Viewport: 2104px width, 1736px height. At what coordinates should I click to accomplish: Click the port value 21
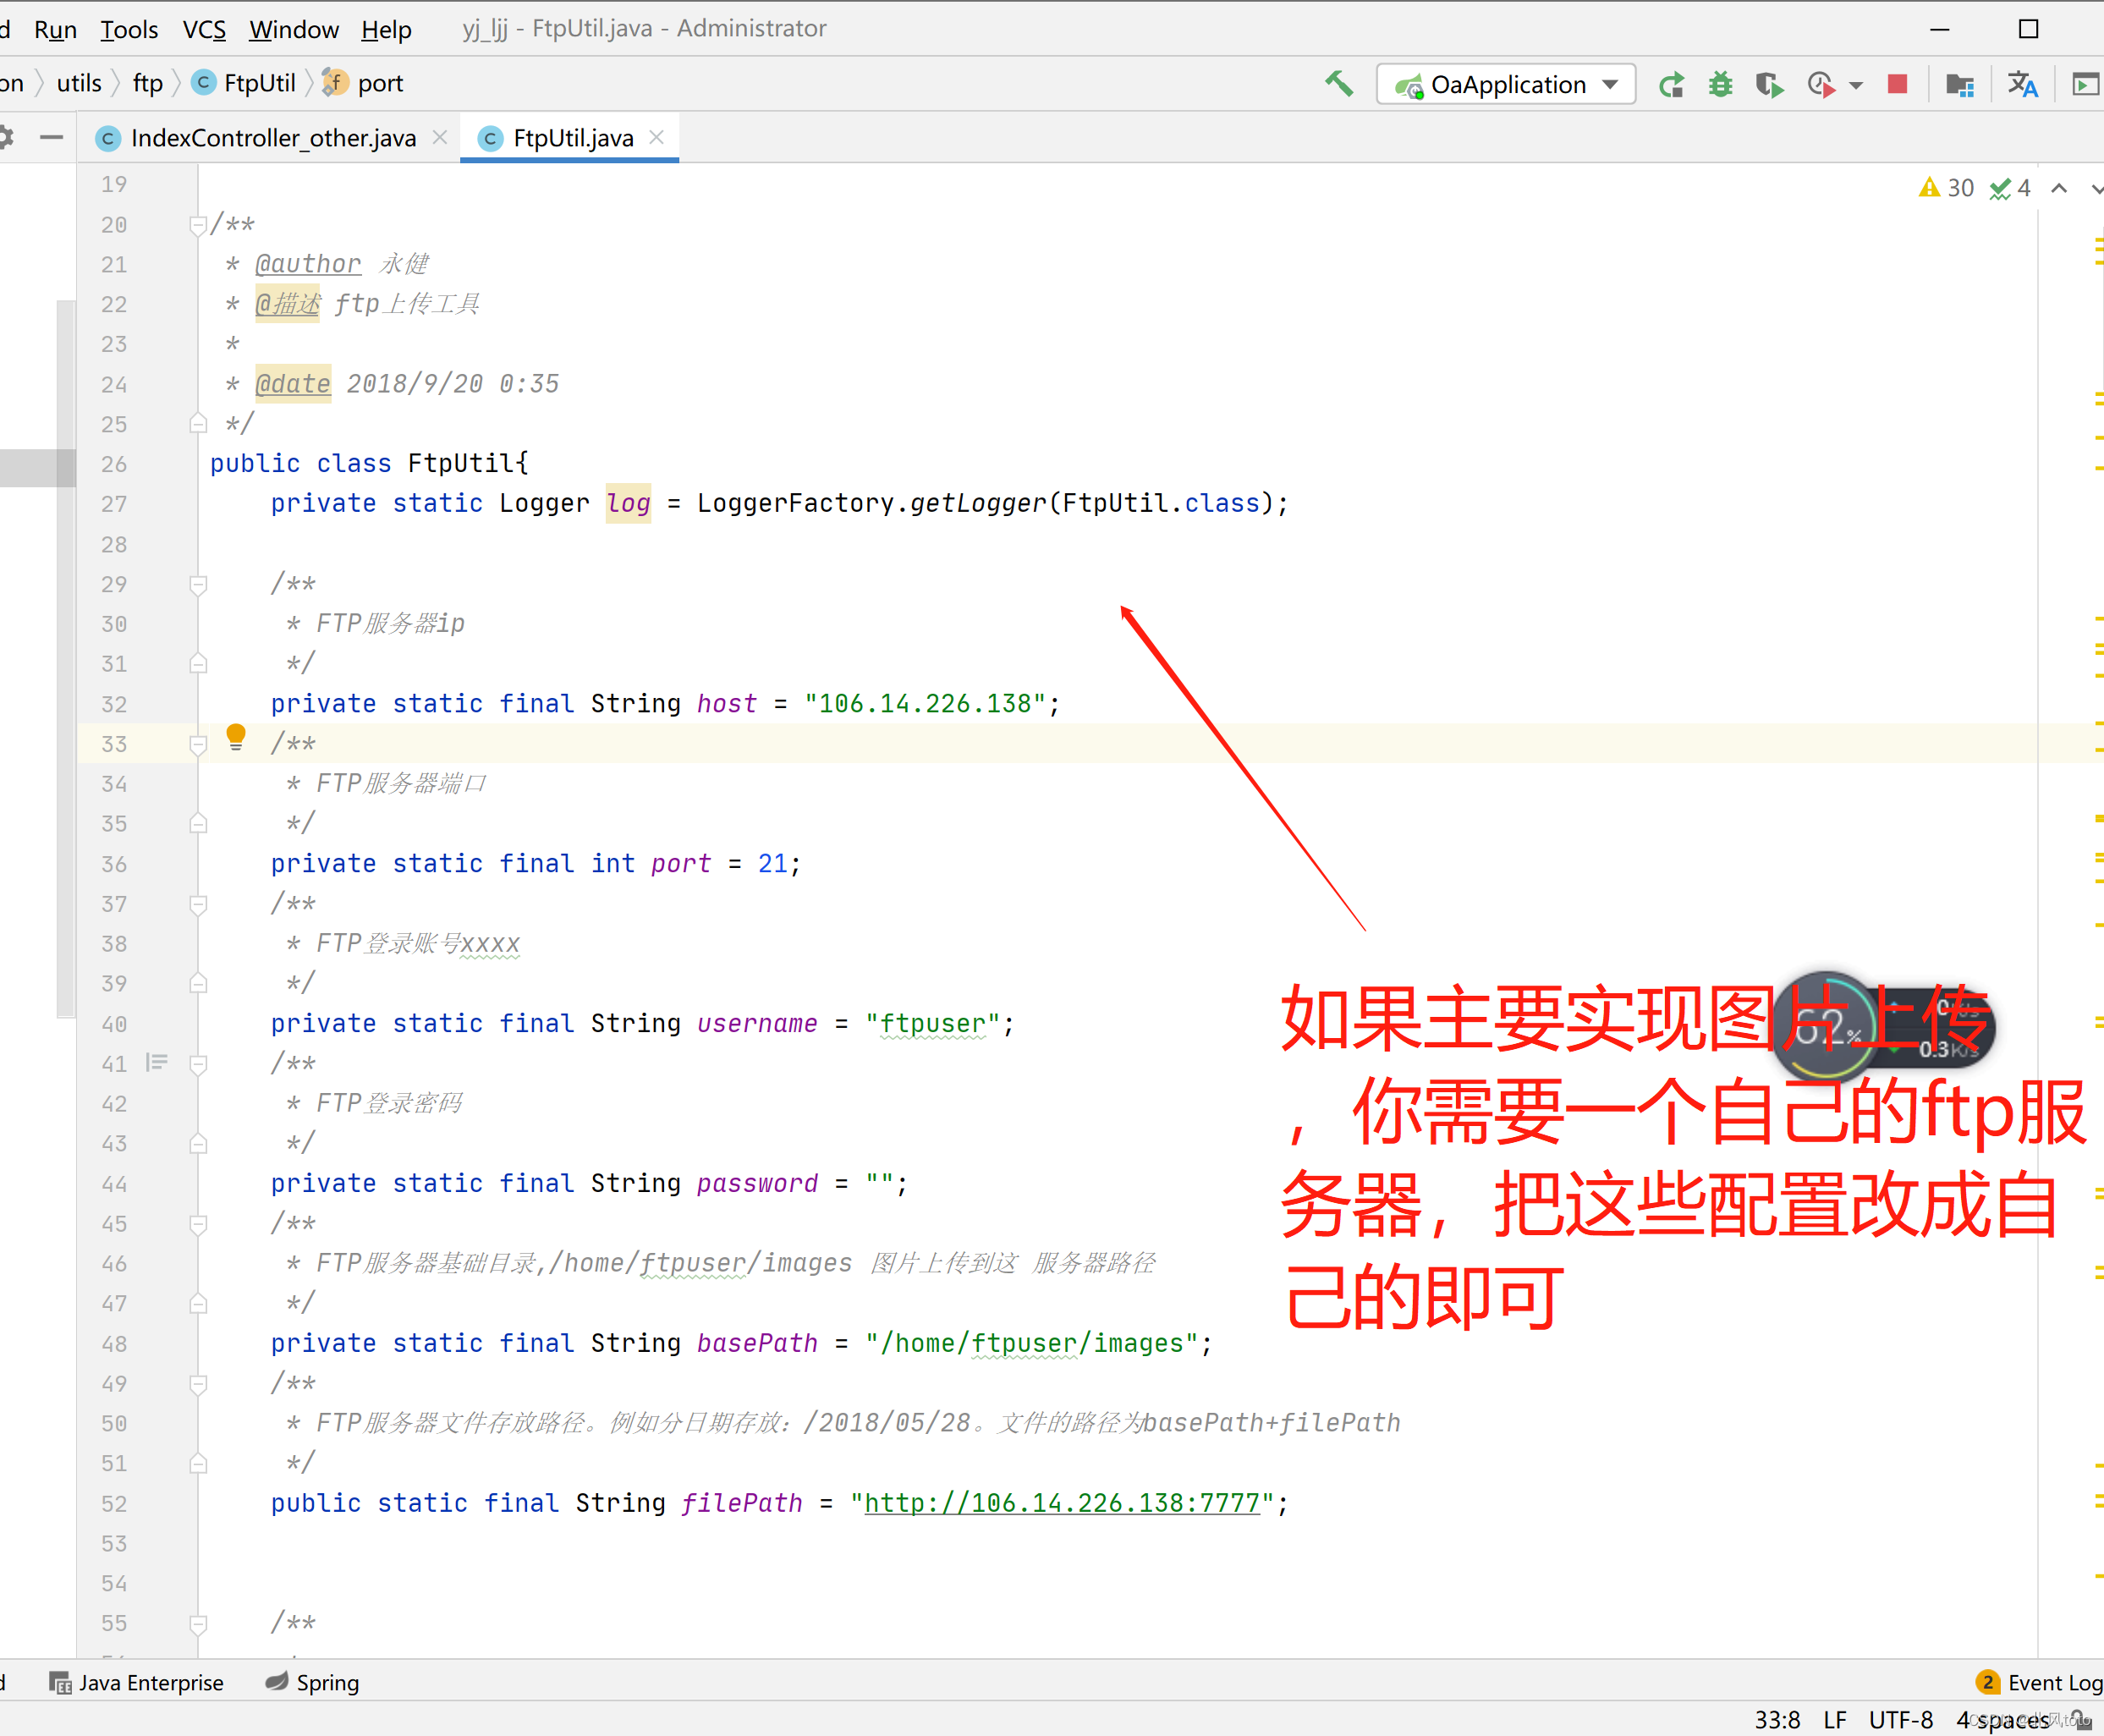[x=772, y=863]
